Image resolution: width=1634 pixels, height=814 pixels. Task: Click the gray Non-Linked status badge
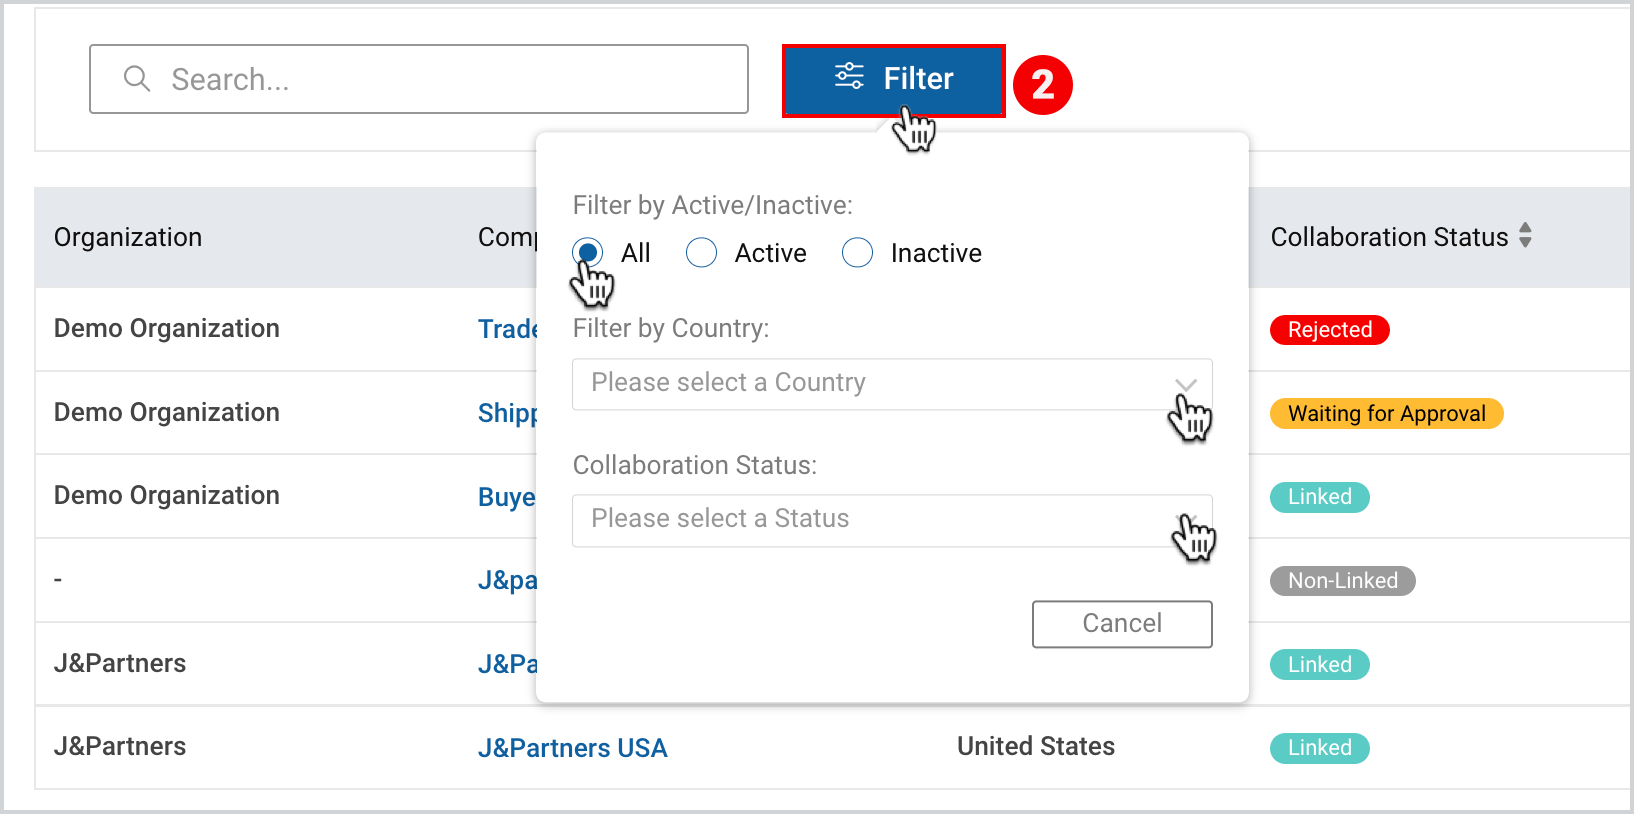pyautogui.click(x=1343, y=581)
